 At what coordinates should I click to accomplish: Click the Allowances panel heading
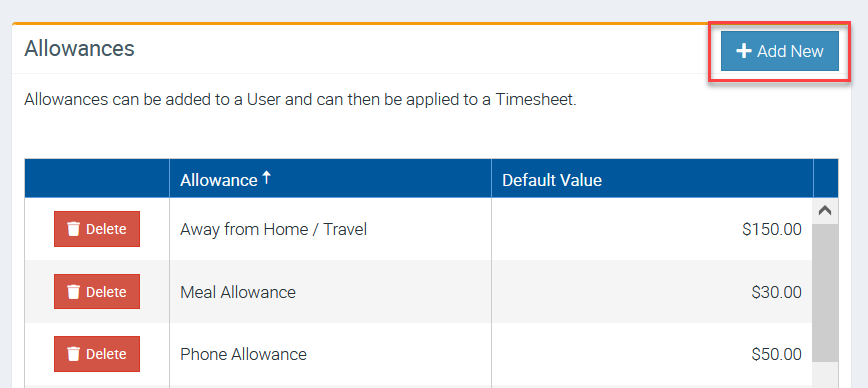pyautogui.click(x=79, y=49)
